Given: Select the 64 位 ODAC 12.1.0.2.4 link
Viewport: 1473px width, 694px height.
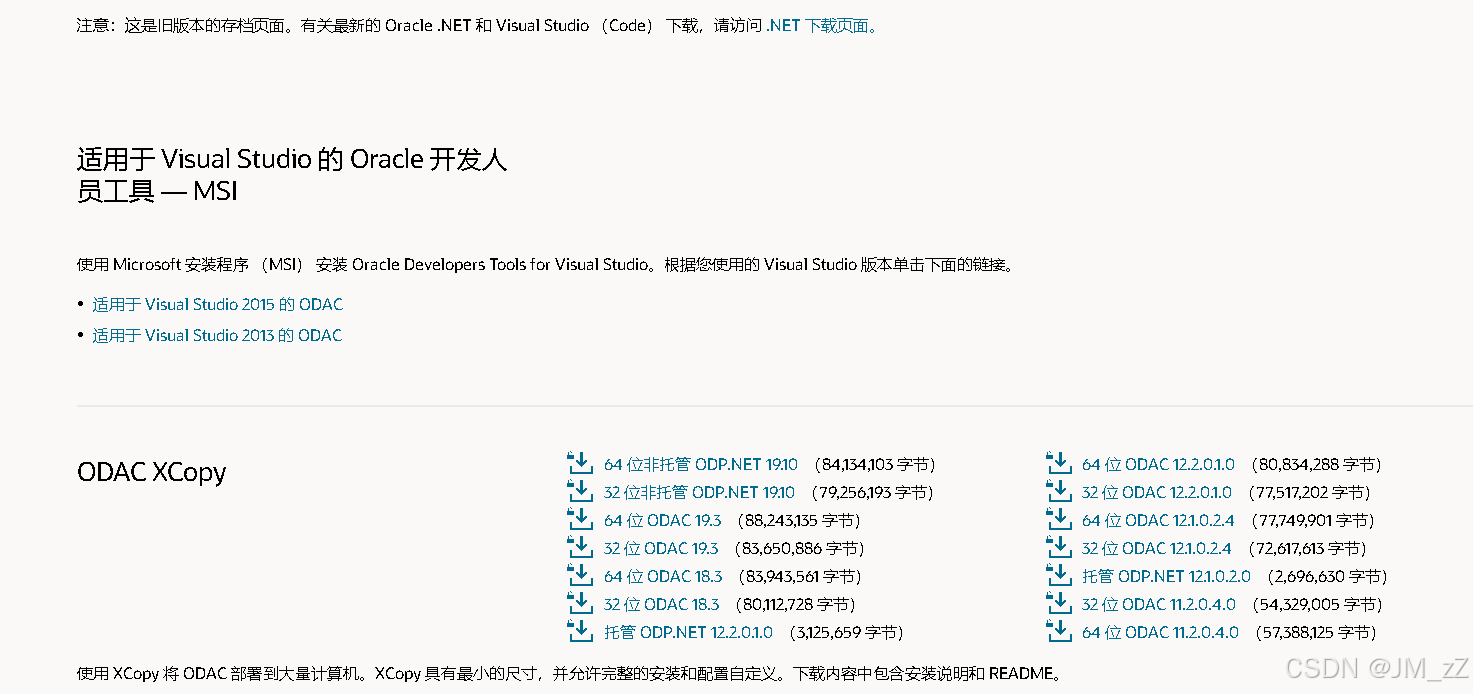Looking at the screenshot, I should pyautogui.click(x=1158, y=520).
